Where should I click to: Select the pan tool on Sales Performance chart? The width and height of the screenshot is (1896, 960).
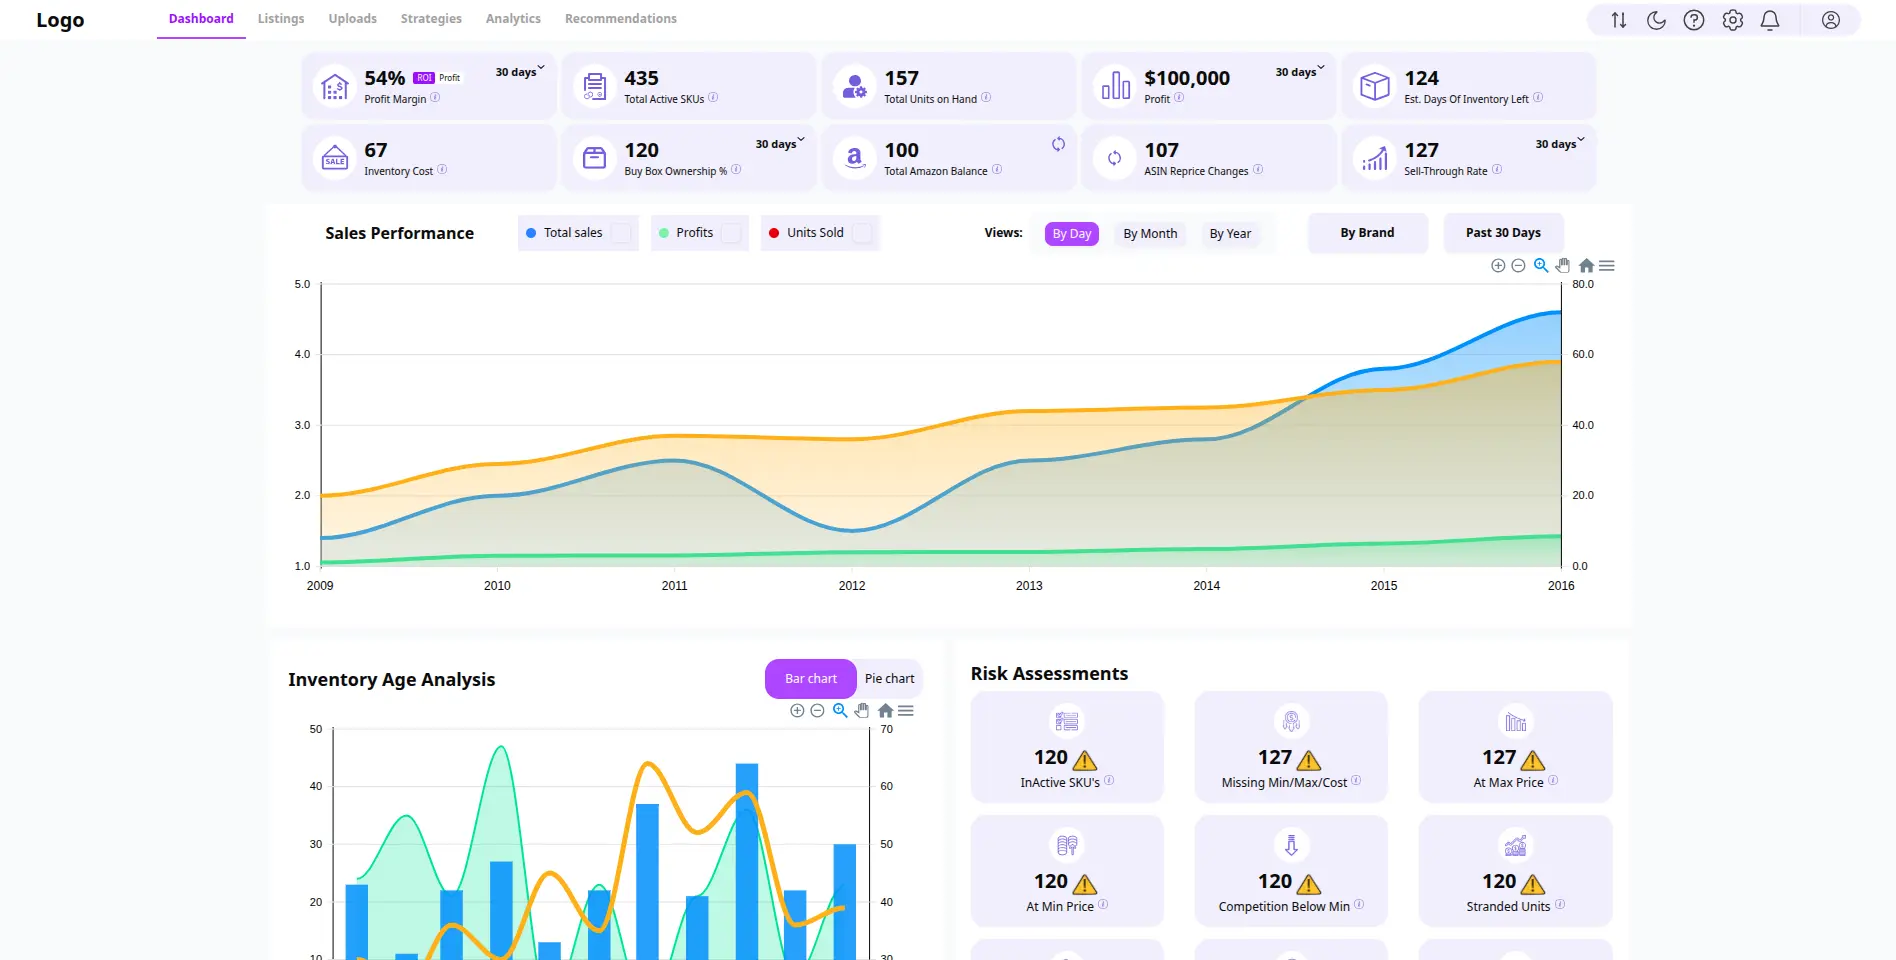point(1562,265)
